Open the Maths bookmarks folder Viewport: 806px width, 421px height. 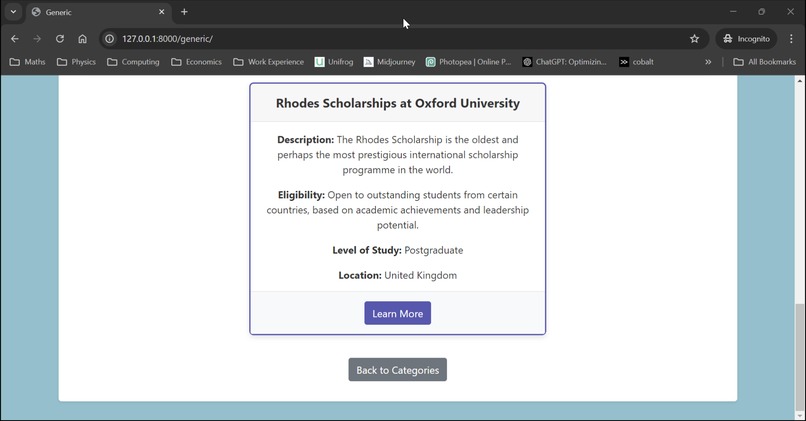[x=28, y=62]
